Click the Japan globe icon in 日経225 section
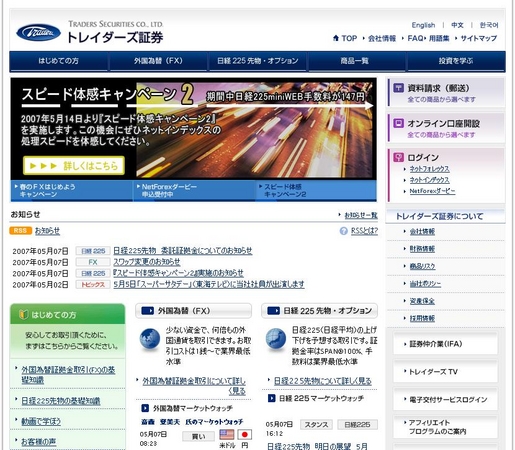This screenshot has height=450, width=515. [x=276, y=339]
